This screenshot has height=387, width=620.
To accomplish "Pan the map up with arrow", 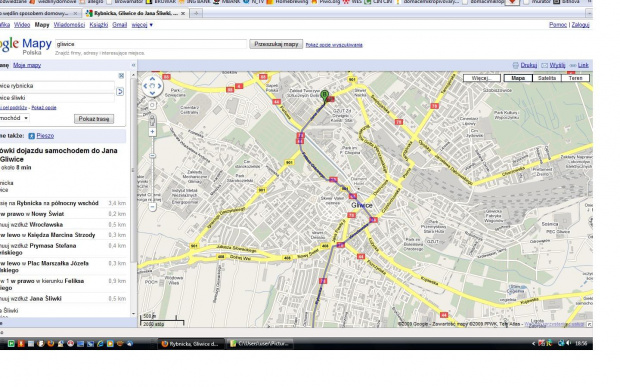I will click(x=152, y=79).
